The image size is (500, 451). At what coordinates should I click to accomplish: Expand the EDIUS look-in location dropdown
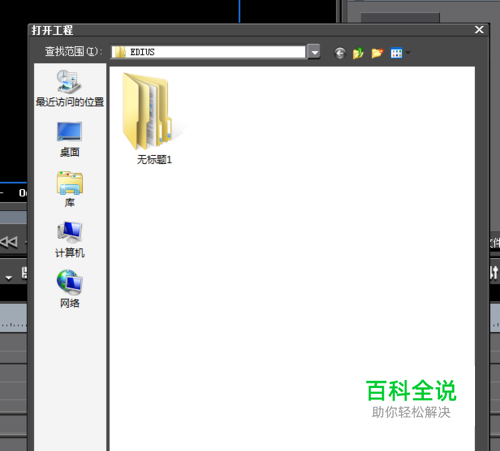tap(314, 52)
